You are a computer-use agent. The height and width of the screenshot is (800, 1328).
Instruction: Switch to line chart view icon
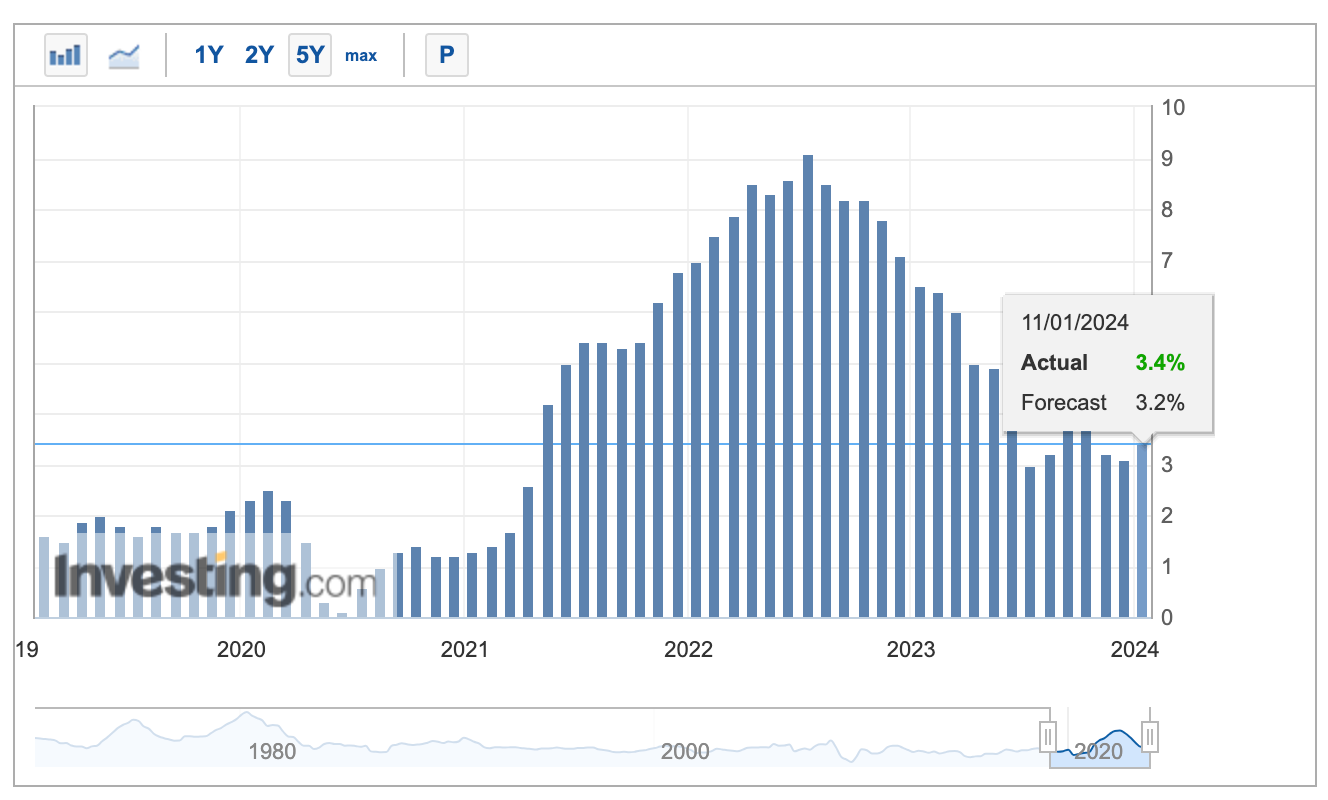125,55
